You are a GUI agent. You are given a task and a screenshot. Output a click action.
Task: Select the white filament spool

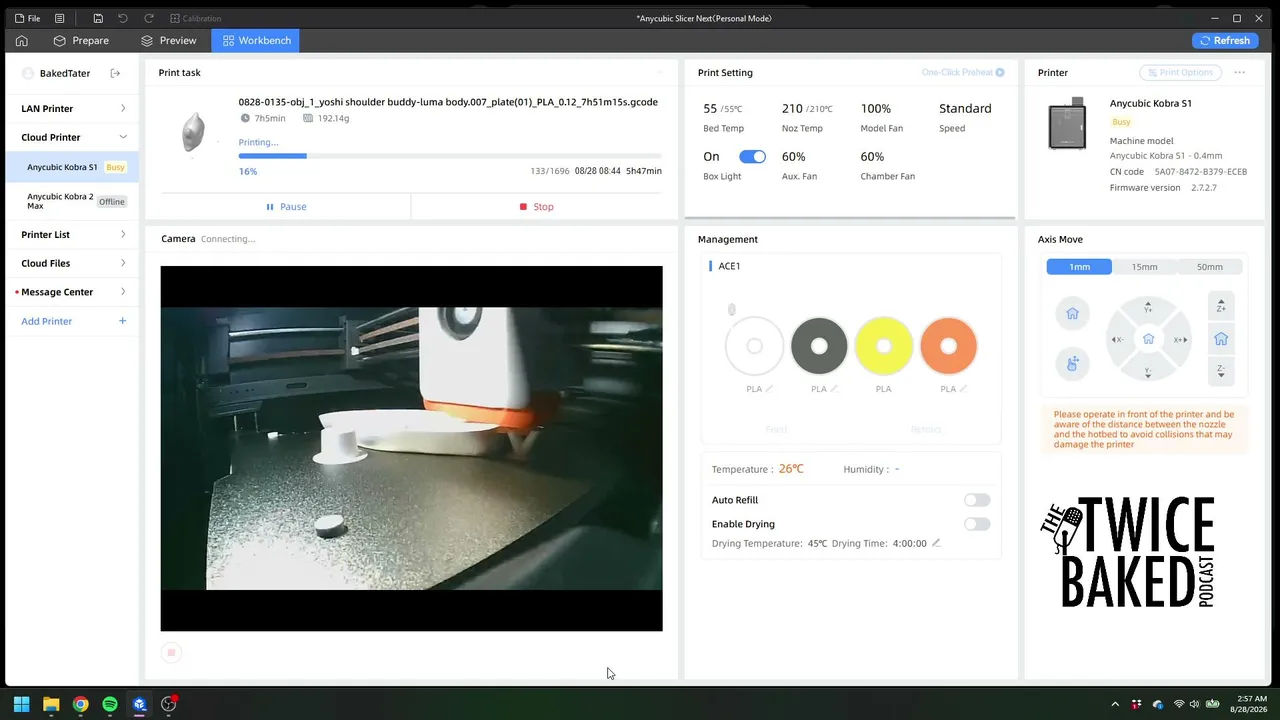(754, 346)
